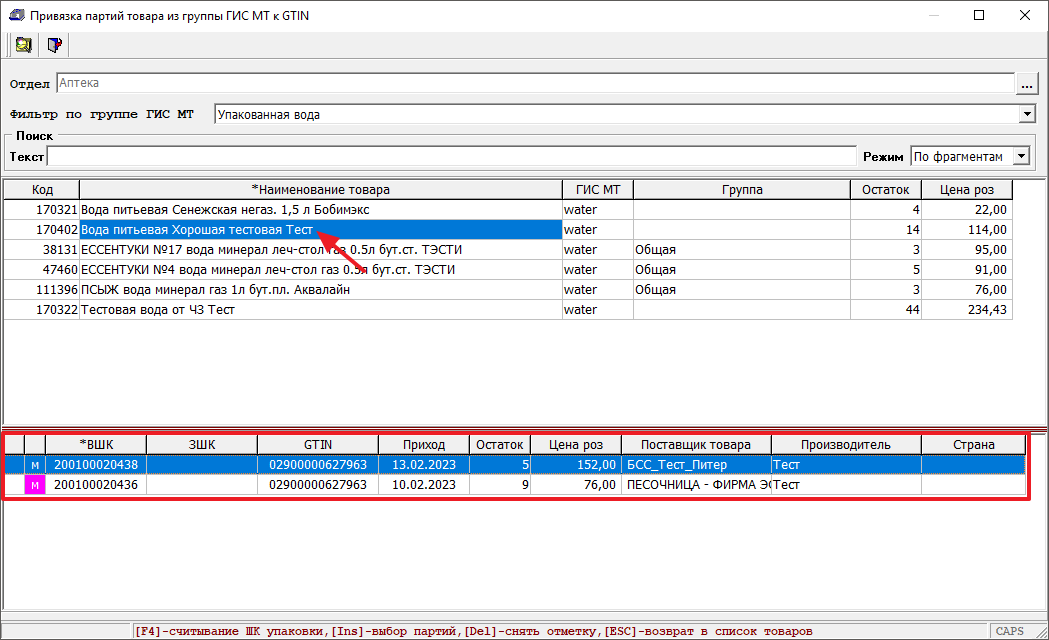Click into the Текст search field
This screenshot has width=1049, height=640.
click(x=452, y=157)
